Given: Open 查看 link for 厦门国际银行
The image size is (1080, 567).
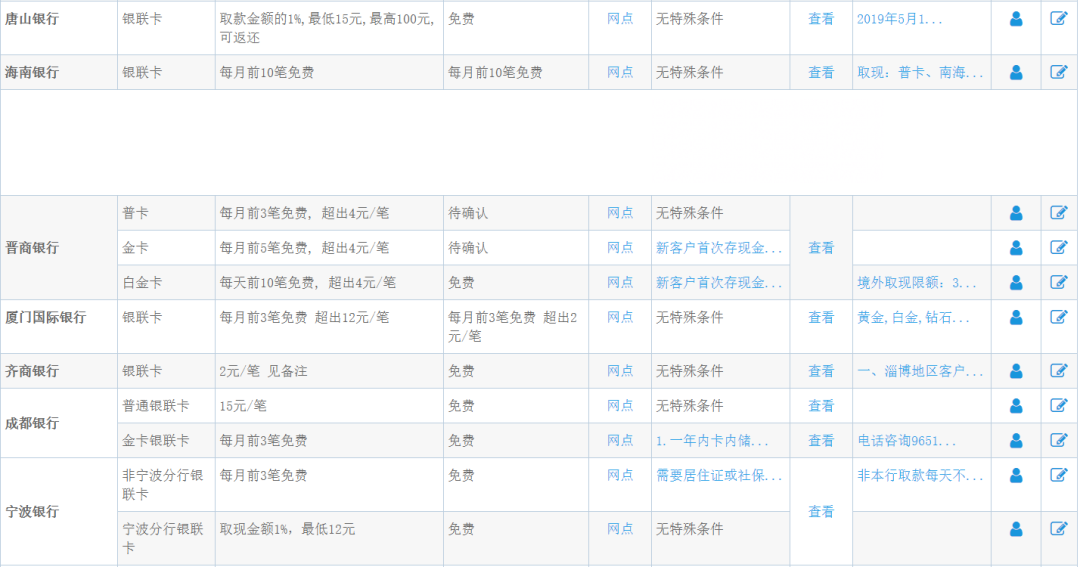Looking at the screenshot, I should click(820, 318).
